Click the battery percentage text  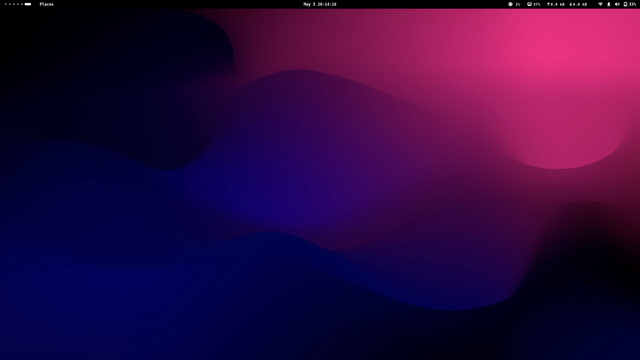[632, 4]
